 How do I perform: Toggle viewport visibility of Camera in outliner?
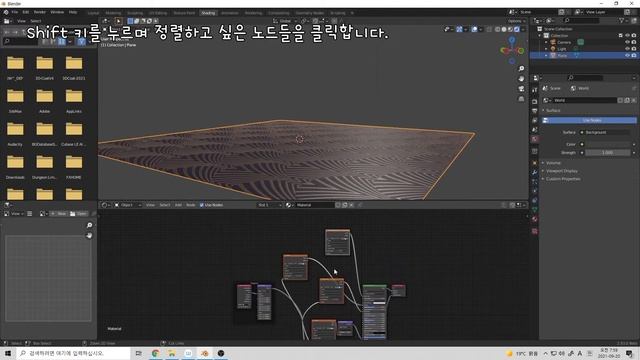627,42
